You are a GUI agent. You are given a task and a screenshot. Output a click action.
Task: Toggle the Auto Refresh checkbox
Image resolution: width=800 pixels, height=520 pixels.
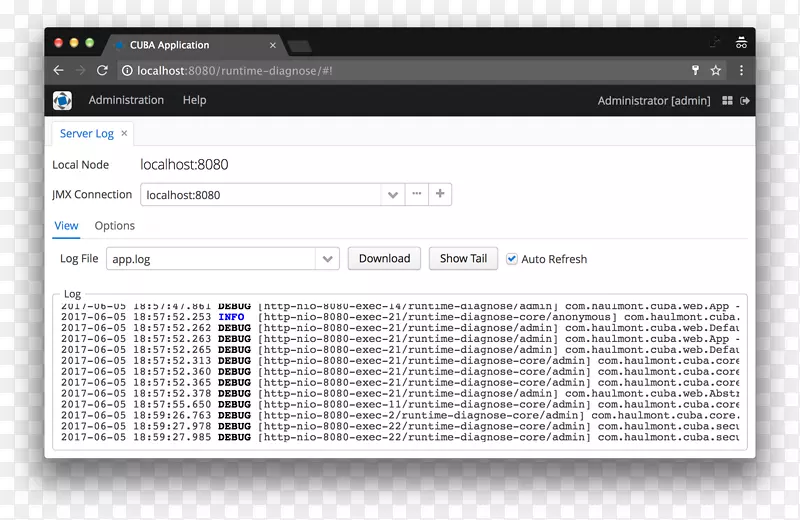click(x=512, y=259)
